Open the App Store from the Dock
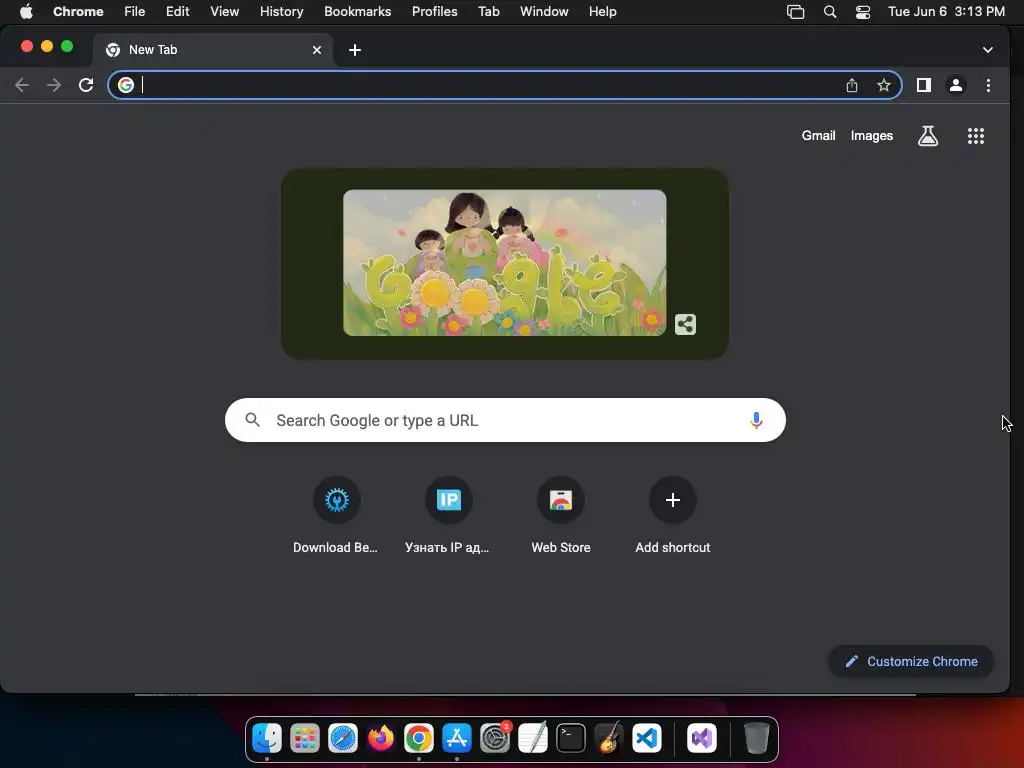Image resolution: width=1024 pixels, height=768 pixels. tap(456, 739)
